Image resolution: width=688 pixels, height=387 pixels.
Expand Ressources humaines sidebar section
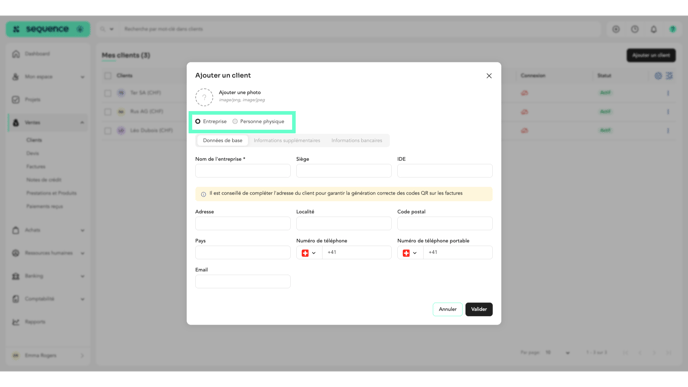point(47,253)
